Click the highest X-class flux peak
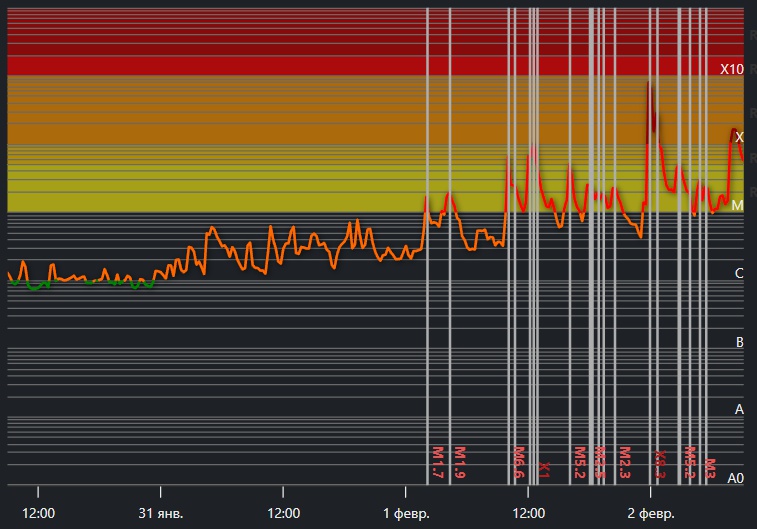 coord(649,86)
